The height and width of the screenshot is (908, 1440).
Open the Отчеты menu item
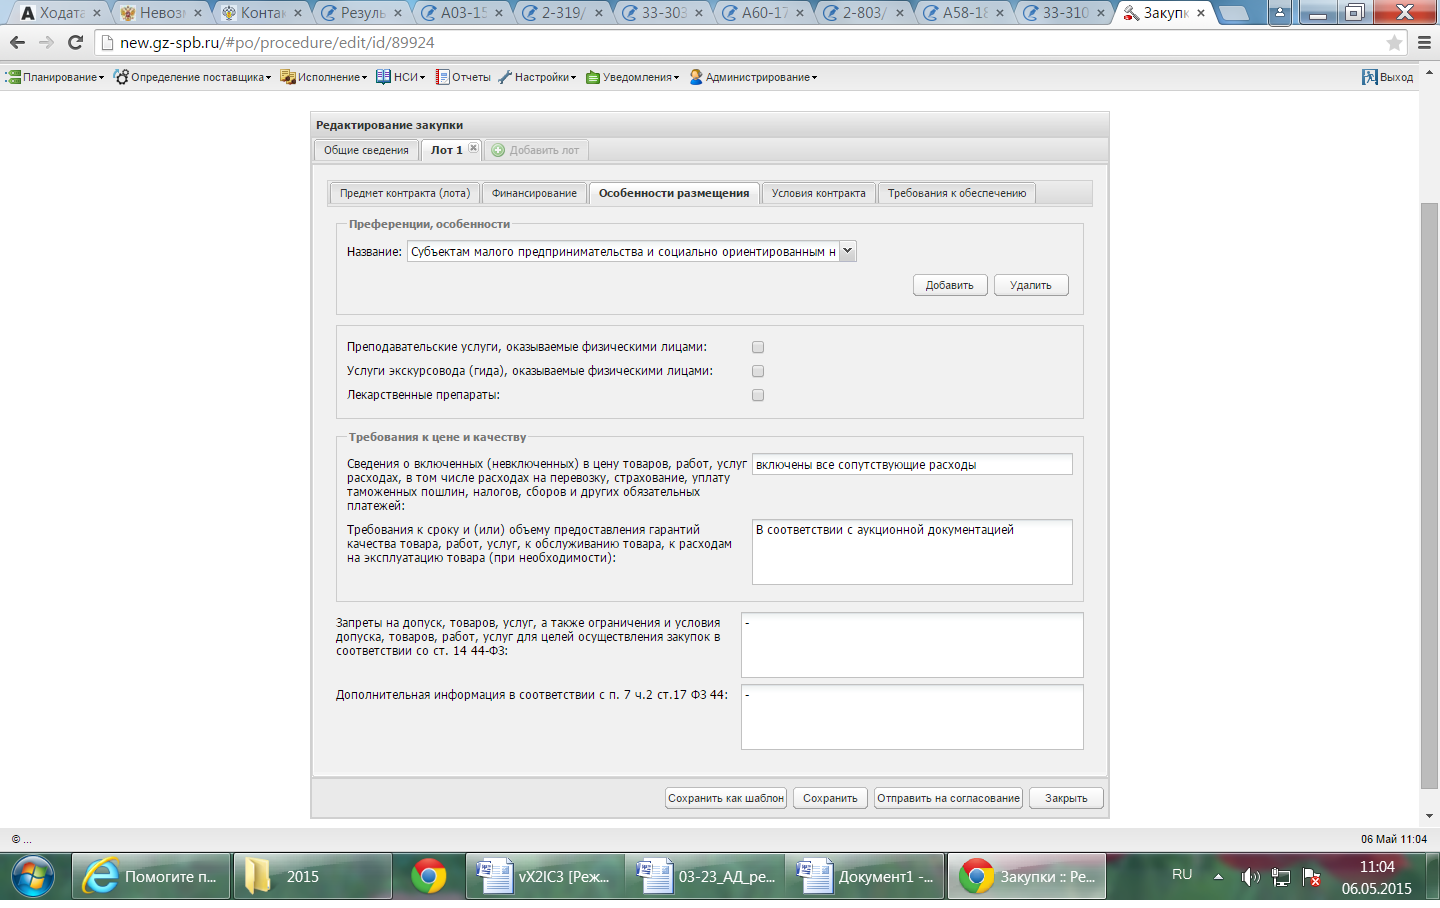(x=463, y=77)
